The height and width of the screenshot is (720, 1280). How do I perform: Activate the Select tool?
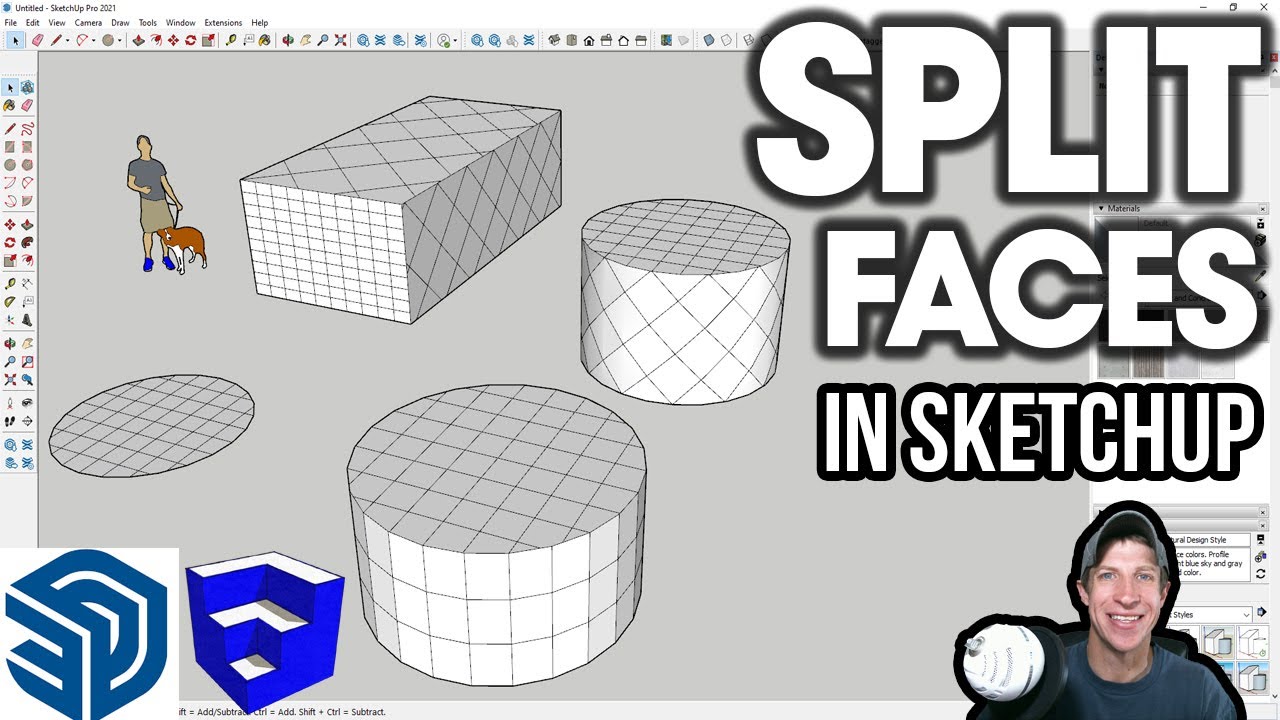tap(14, 40)
